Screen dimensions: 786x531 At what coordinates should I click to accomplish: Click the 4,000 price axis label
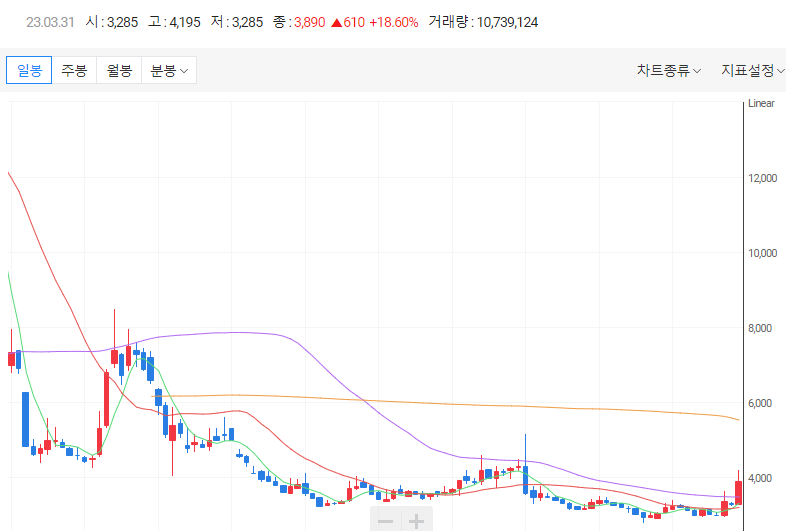tap(760, 478)
